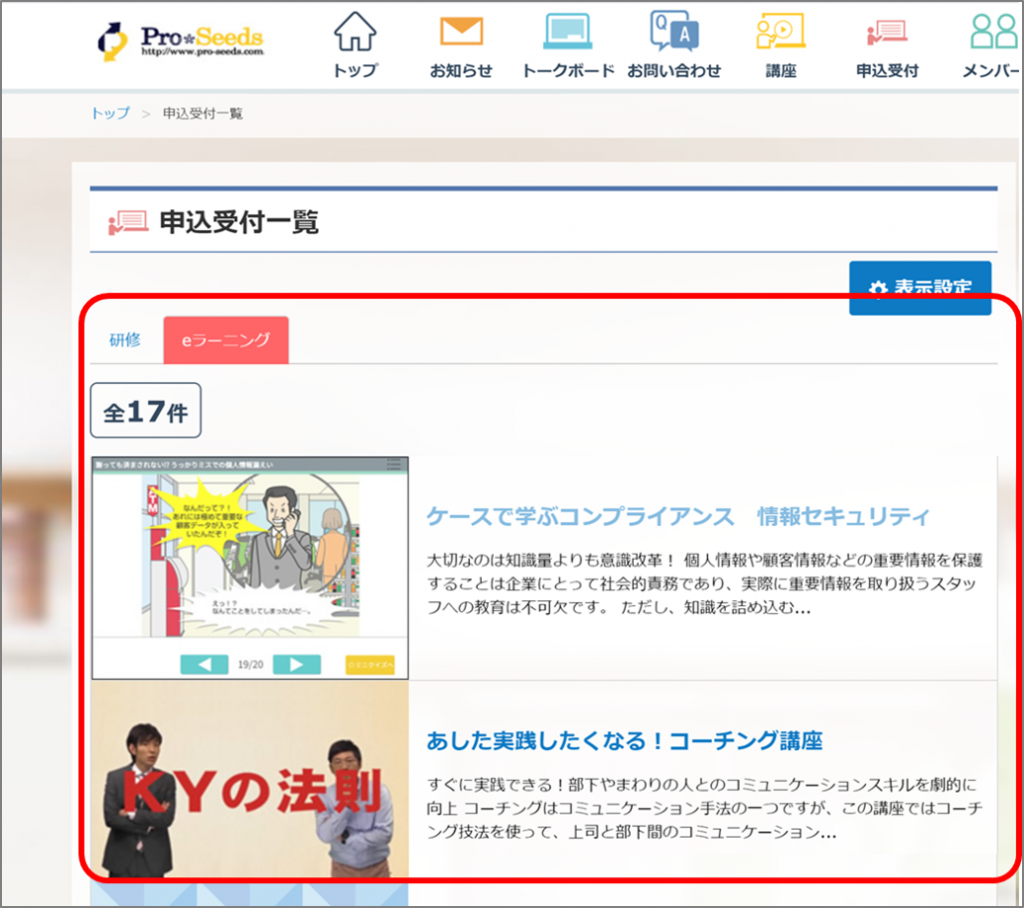Click the トップ breadcrumb link
The width and height of the screenshot is (1024, 908).
(x=110, y=113)
